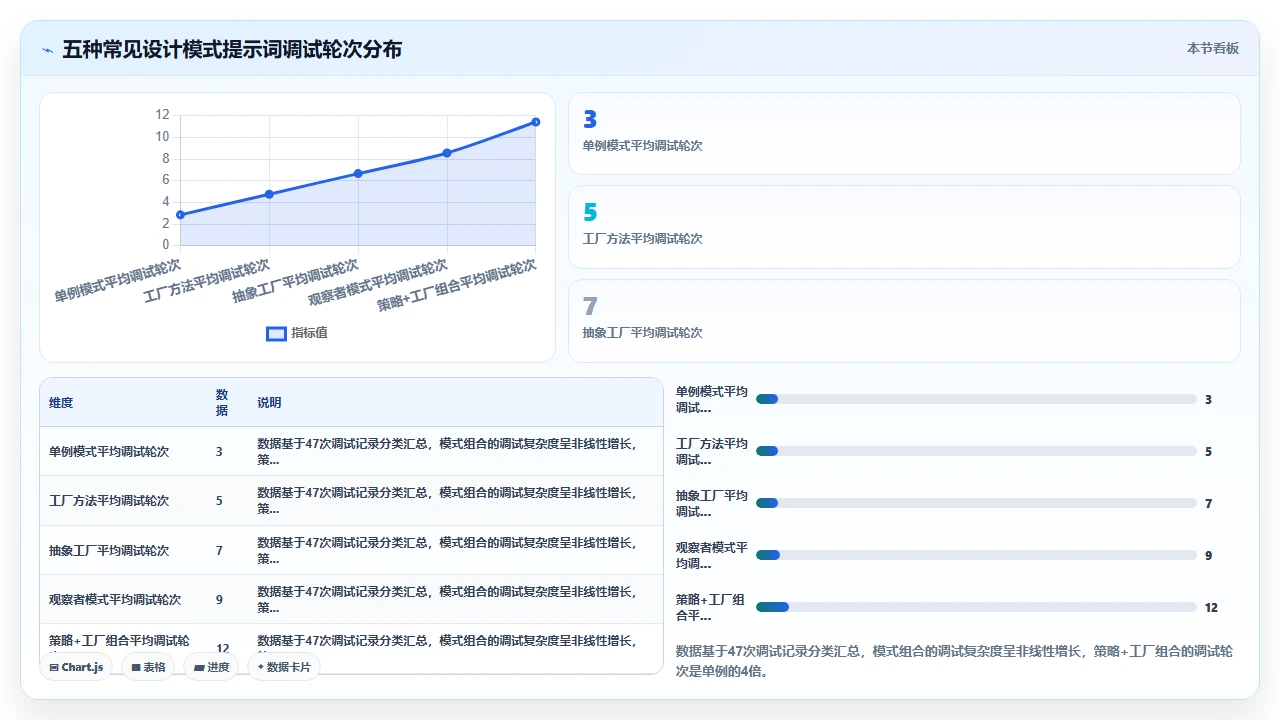Viewport: 1280px width, 720px height.
Task: Click the lightning icon beside the dashboard title
Action: click(47, 50)
